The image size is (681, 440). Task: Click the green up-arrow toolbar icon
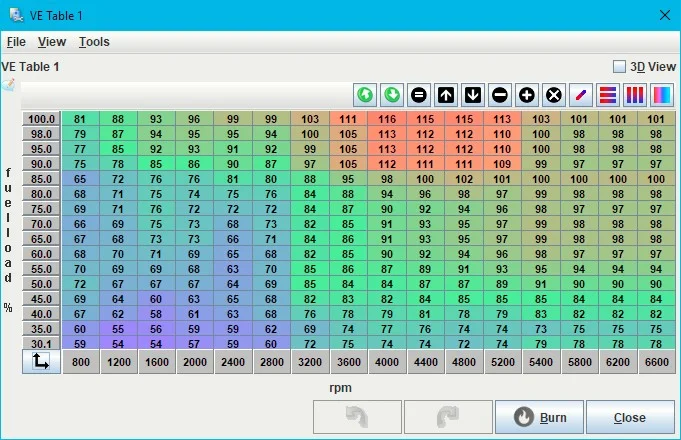click(x=365, y=95)
